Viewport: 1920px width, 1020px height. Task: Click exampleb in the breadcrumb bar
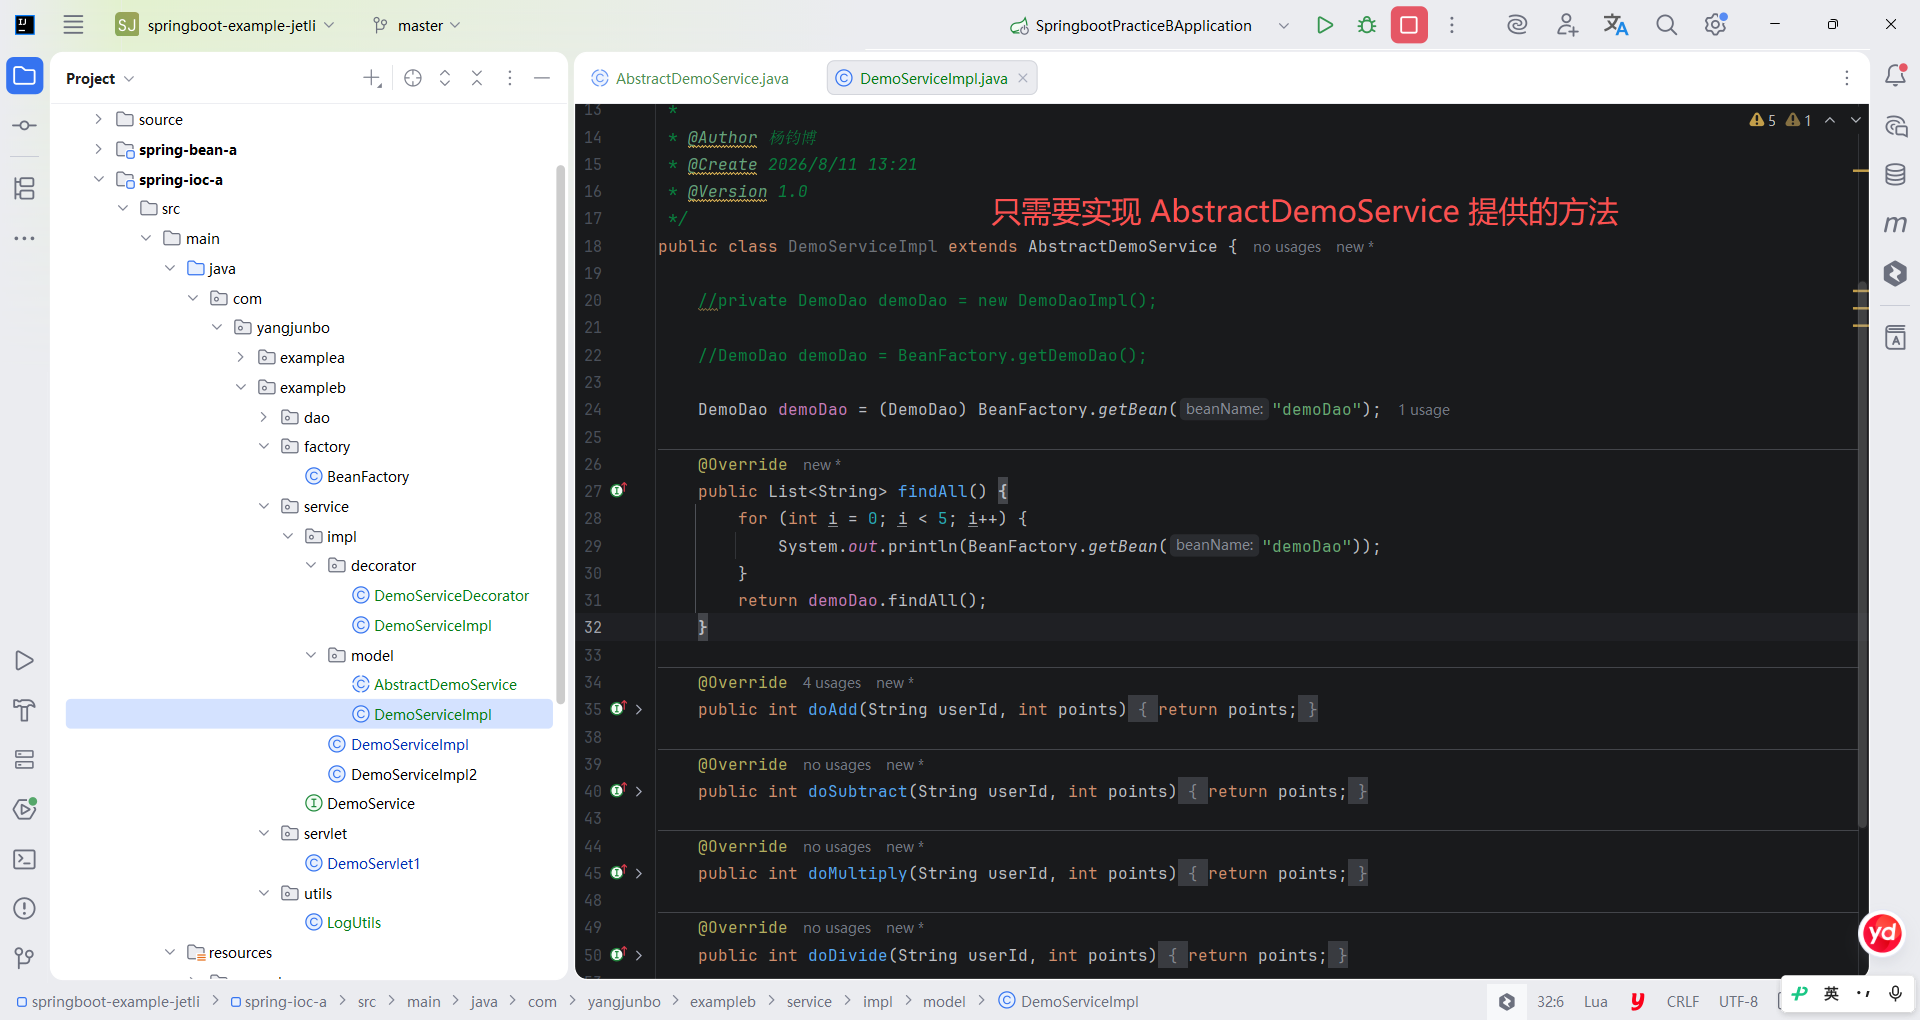722,1001
